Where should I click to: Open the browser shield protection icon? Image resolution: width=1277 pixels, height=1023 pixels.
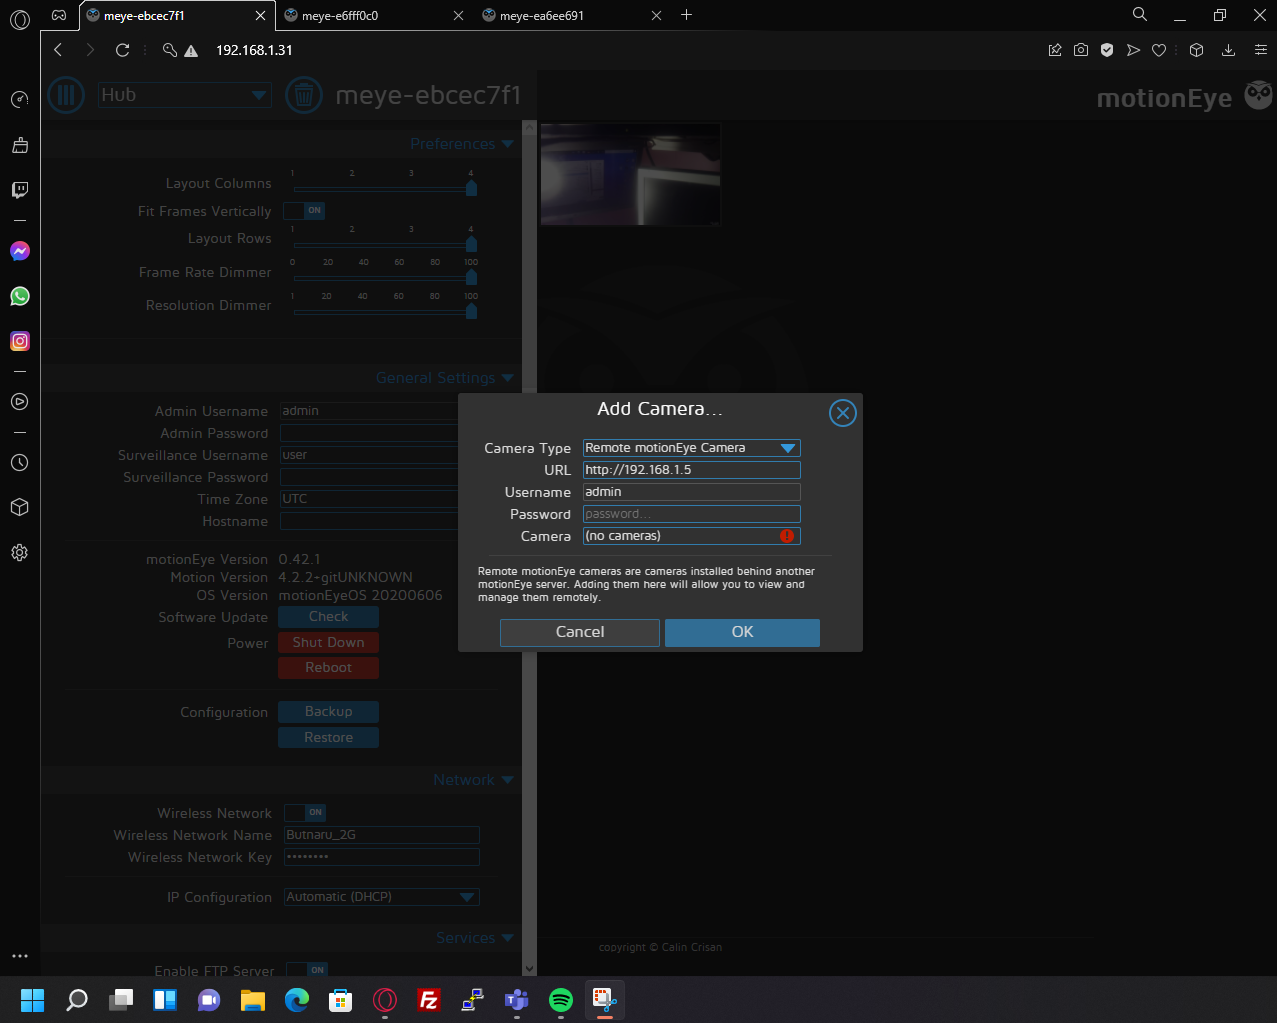coord(1106,48)
